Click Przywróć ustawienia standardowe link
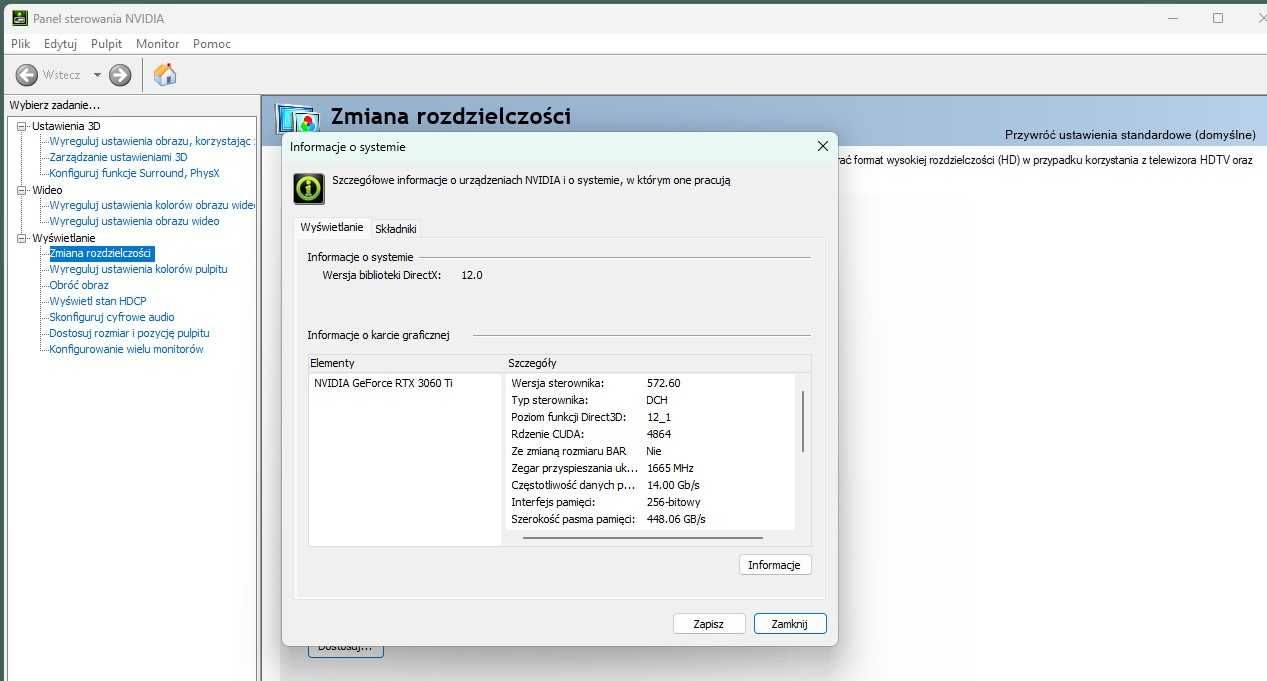Image resolution: width=1267 pixels, height=681 pixels. [x=1130, y=135]
